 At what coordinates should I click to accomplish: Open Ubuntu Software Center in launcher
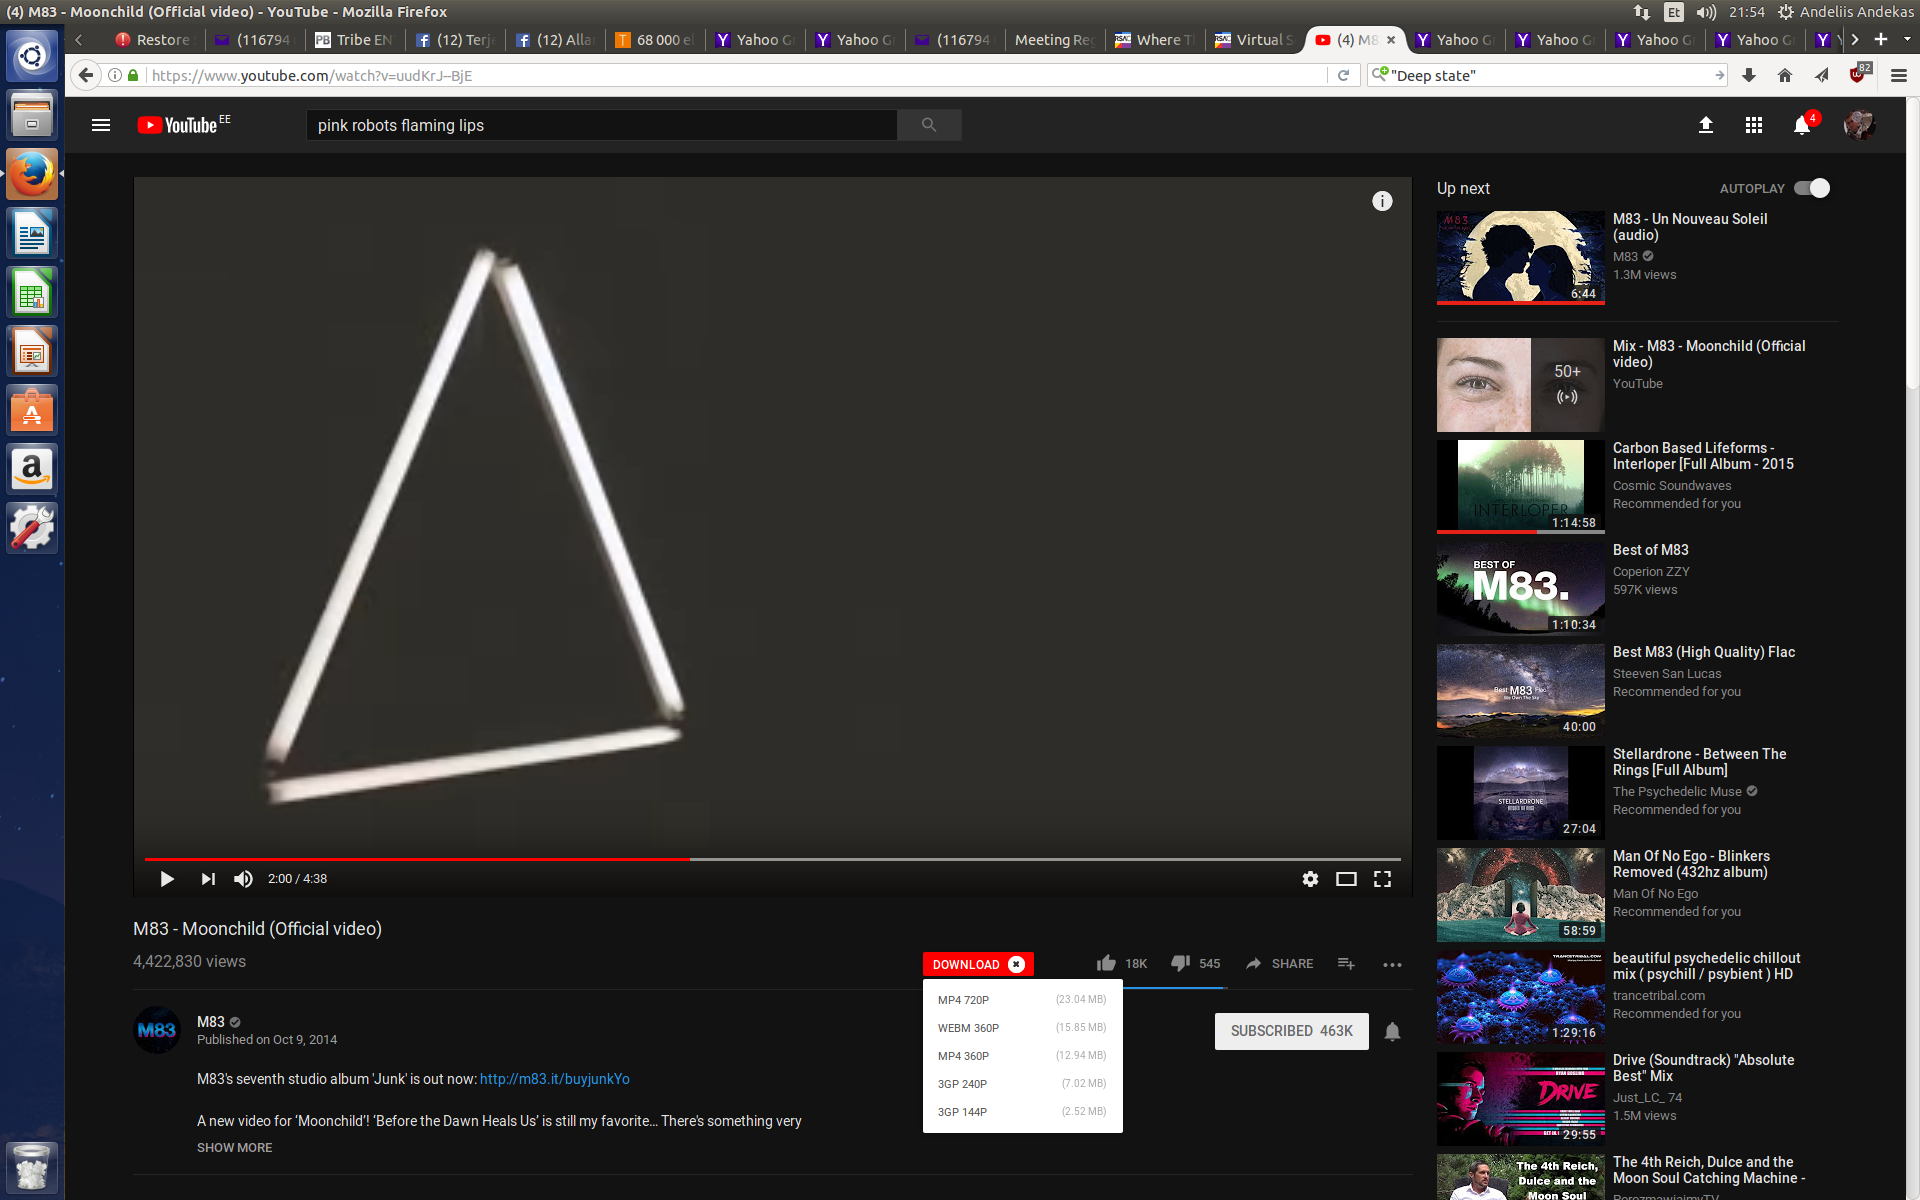32,411
